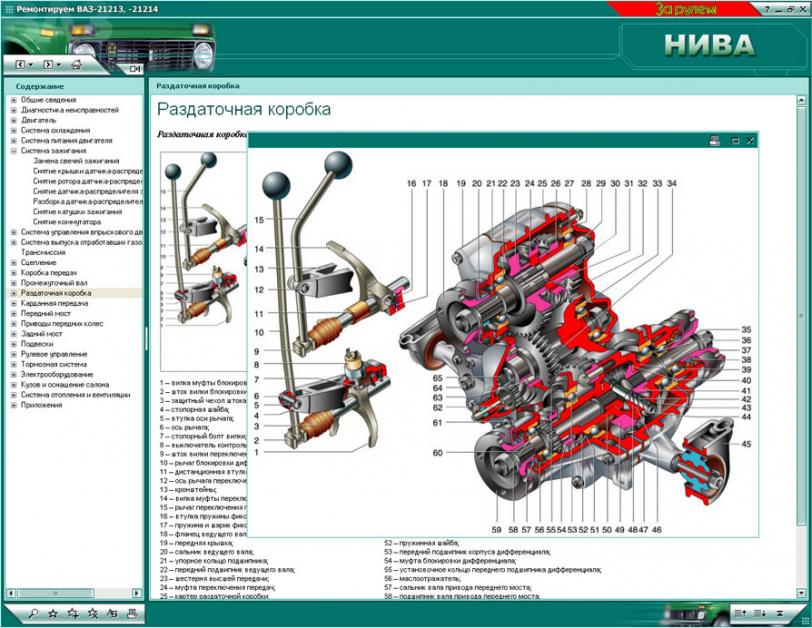Viewport: 812px width, 628px height.
Task: Add bookmark with the star-plus icon
Action: pos(73,614)
